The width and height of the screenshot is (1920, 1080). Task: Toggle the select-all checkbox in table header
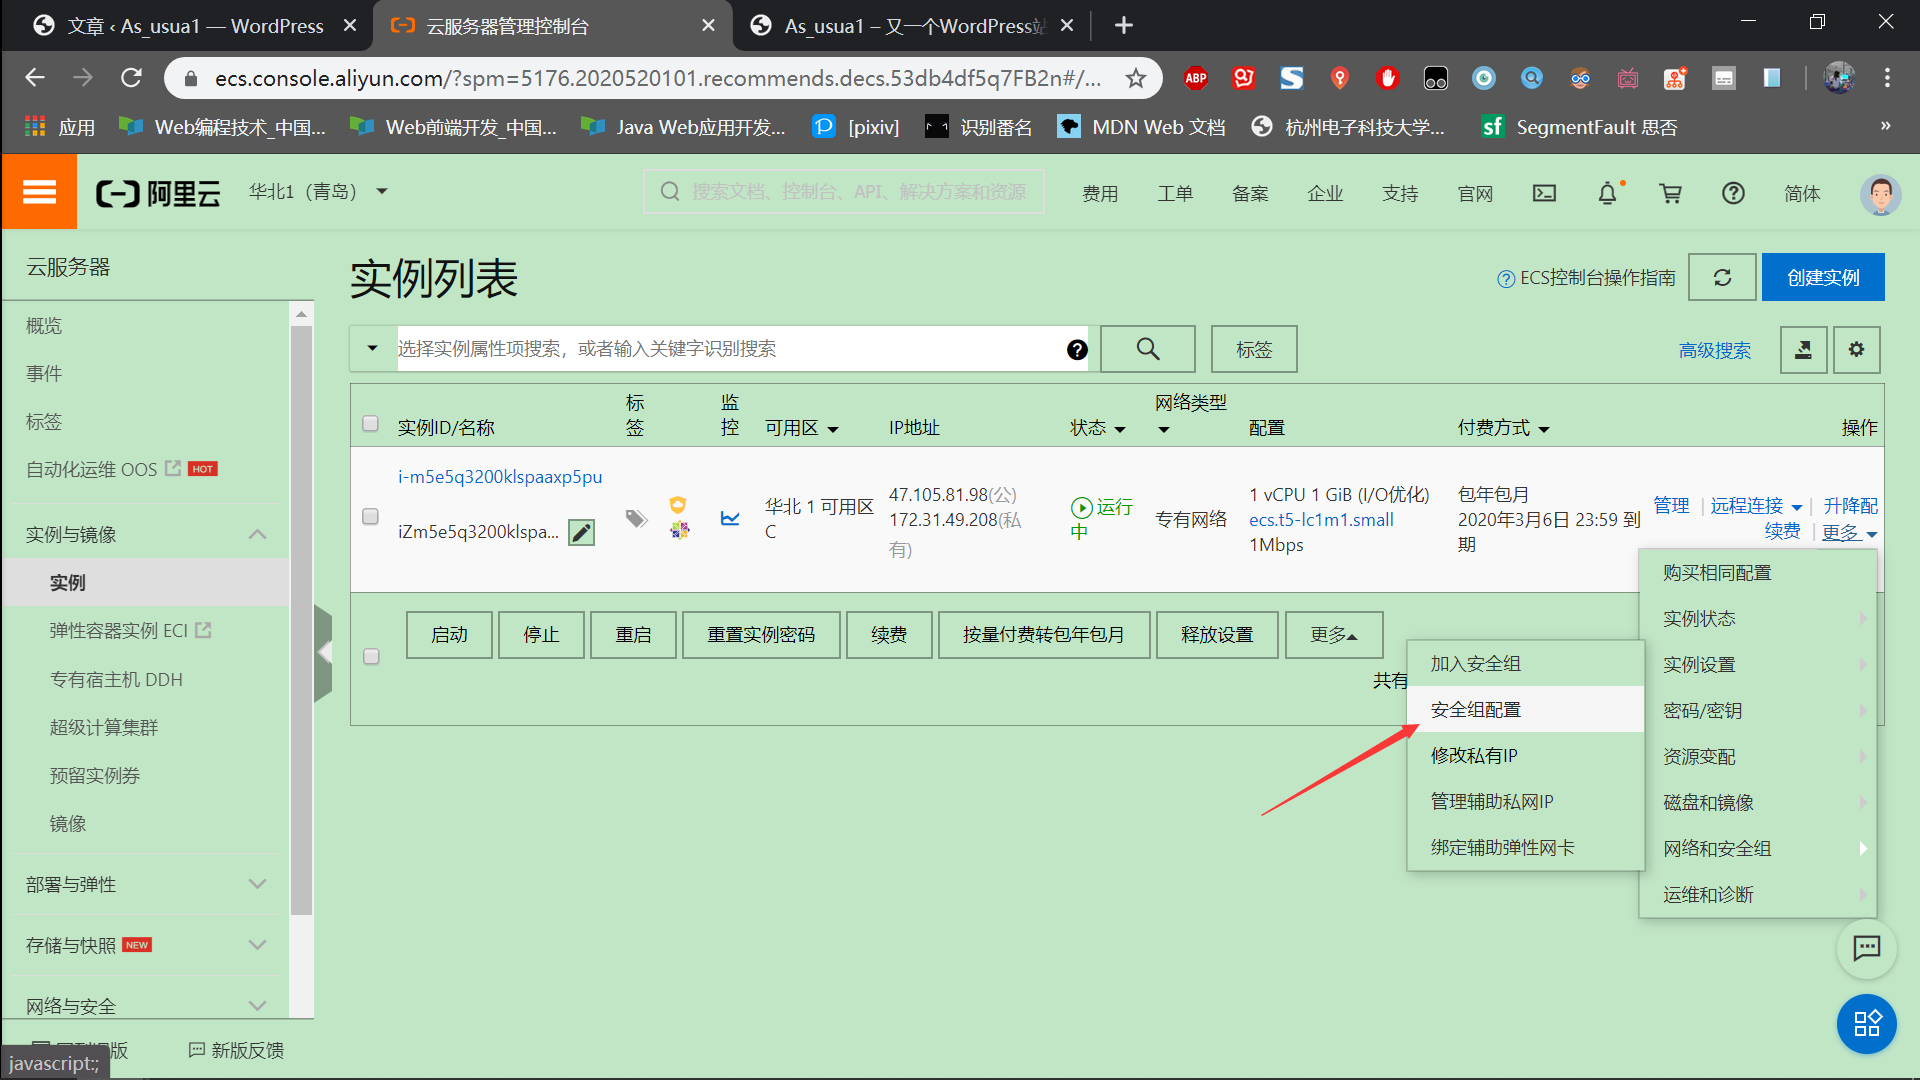(x=370, y=423)
